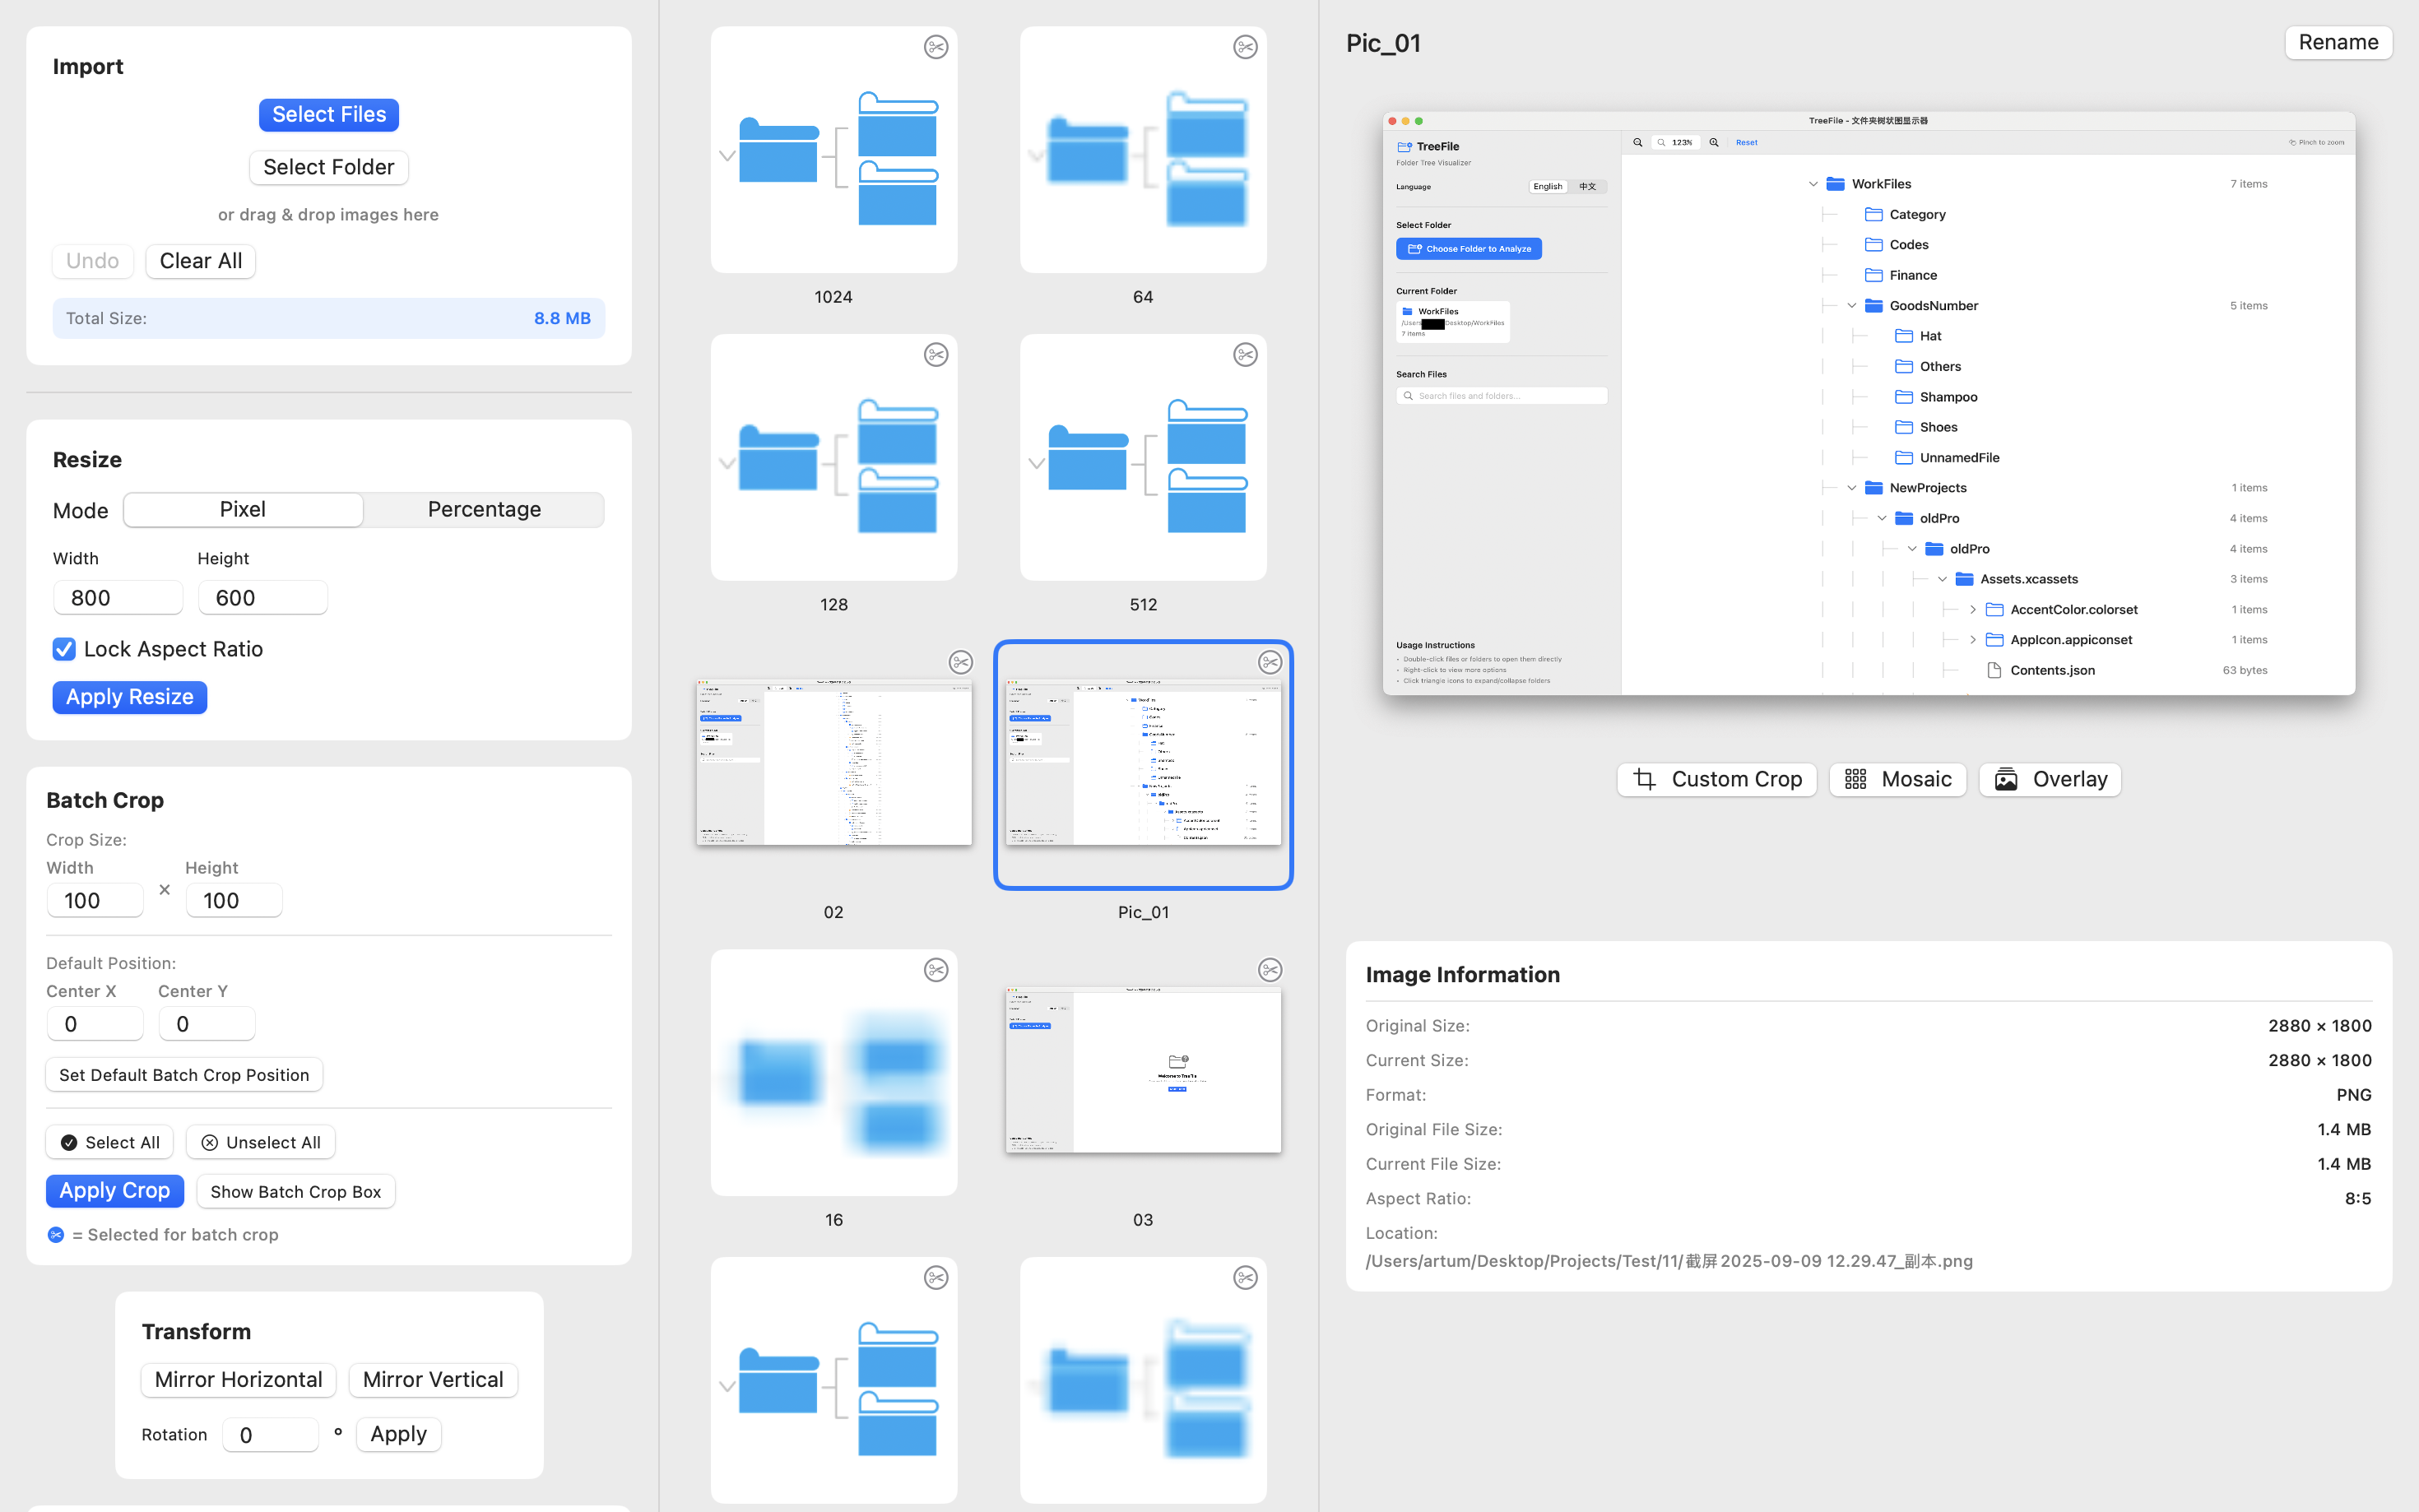
Task: Click the Select Files button
Action: [328, 114]
